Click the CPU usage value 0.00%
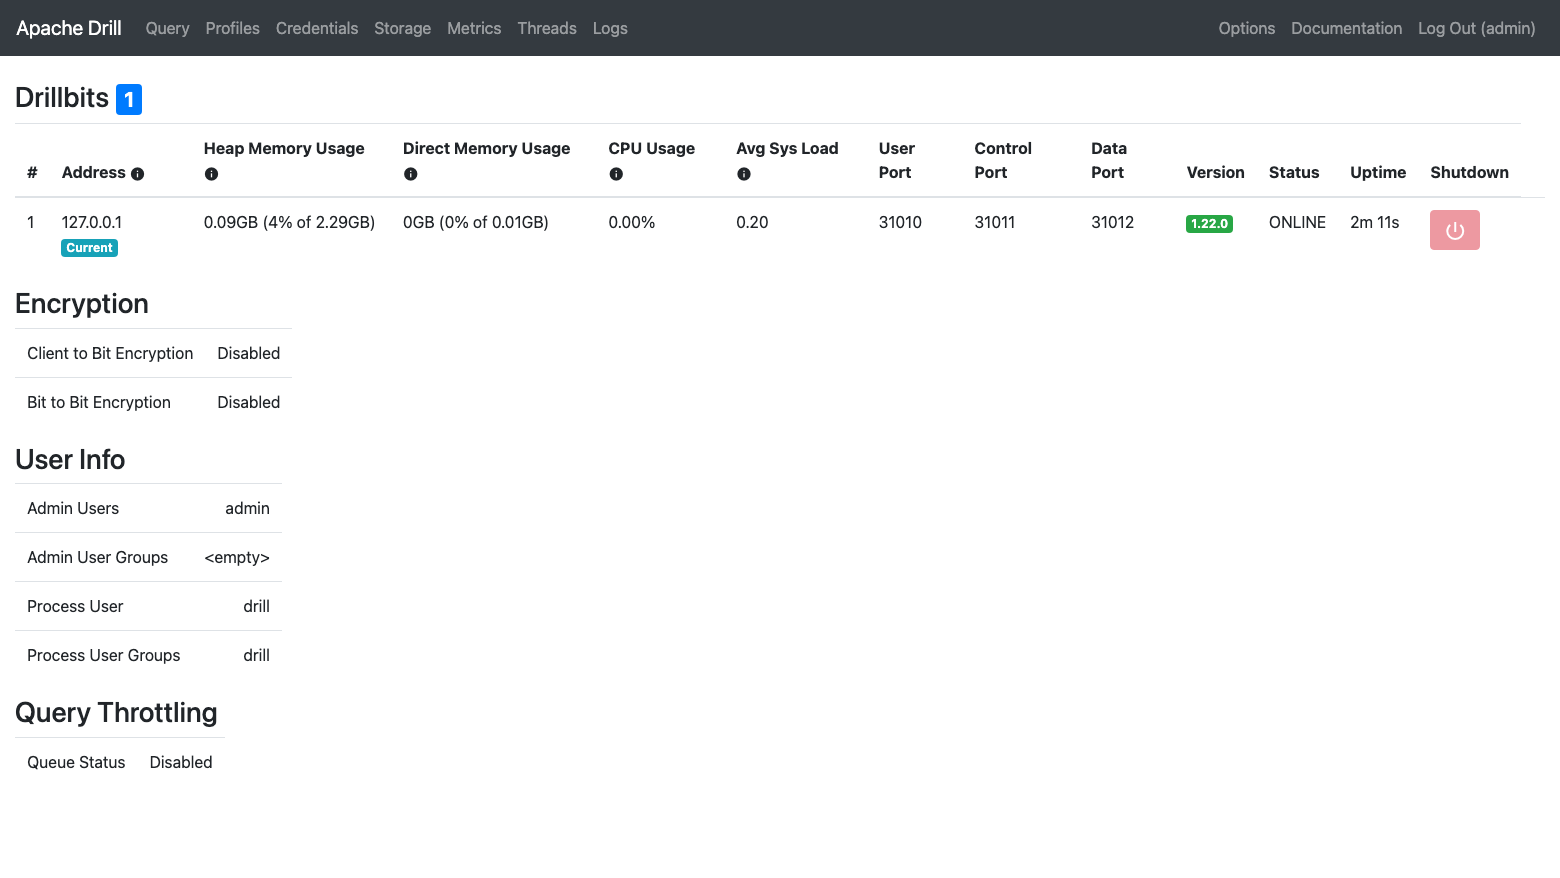 point(632,222)
